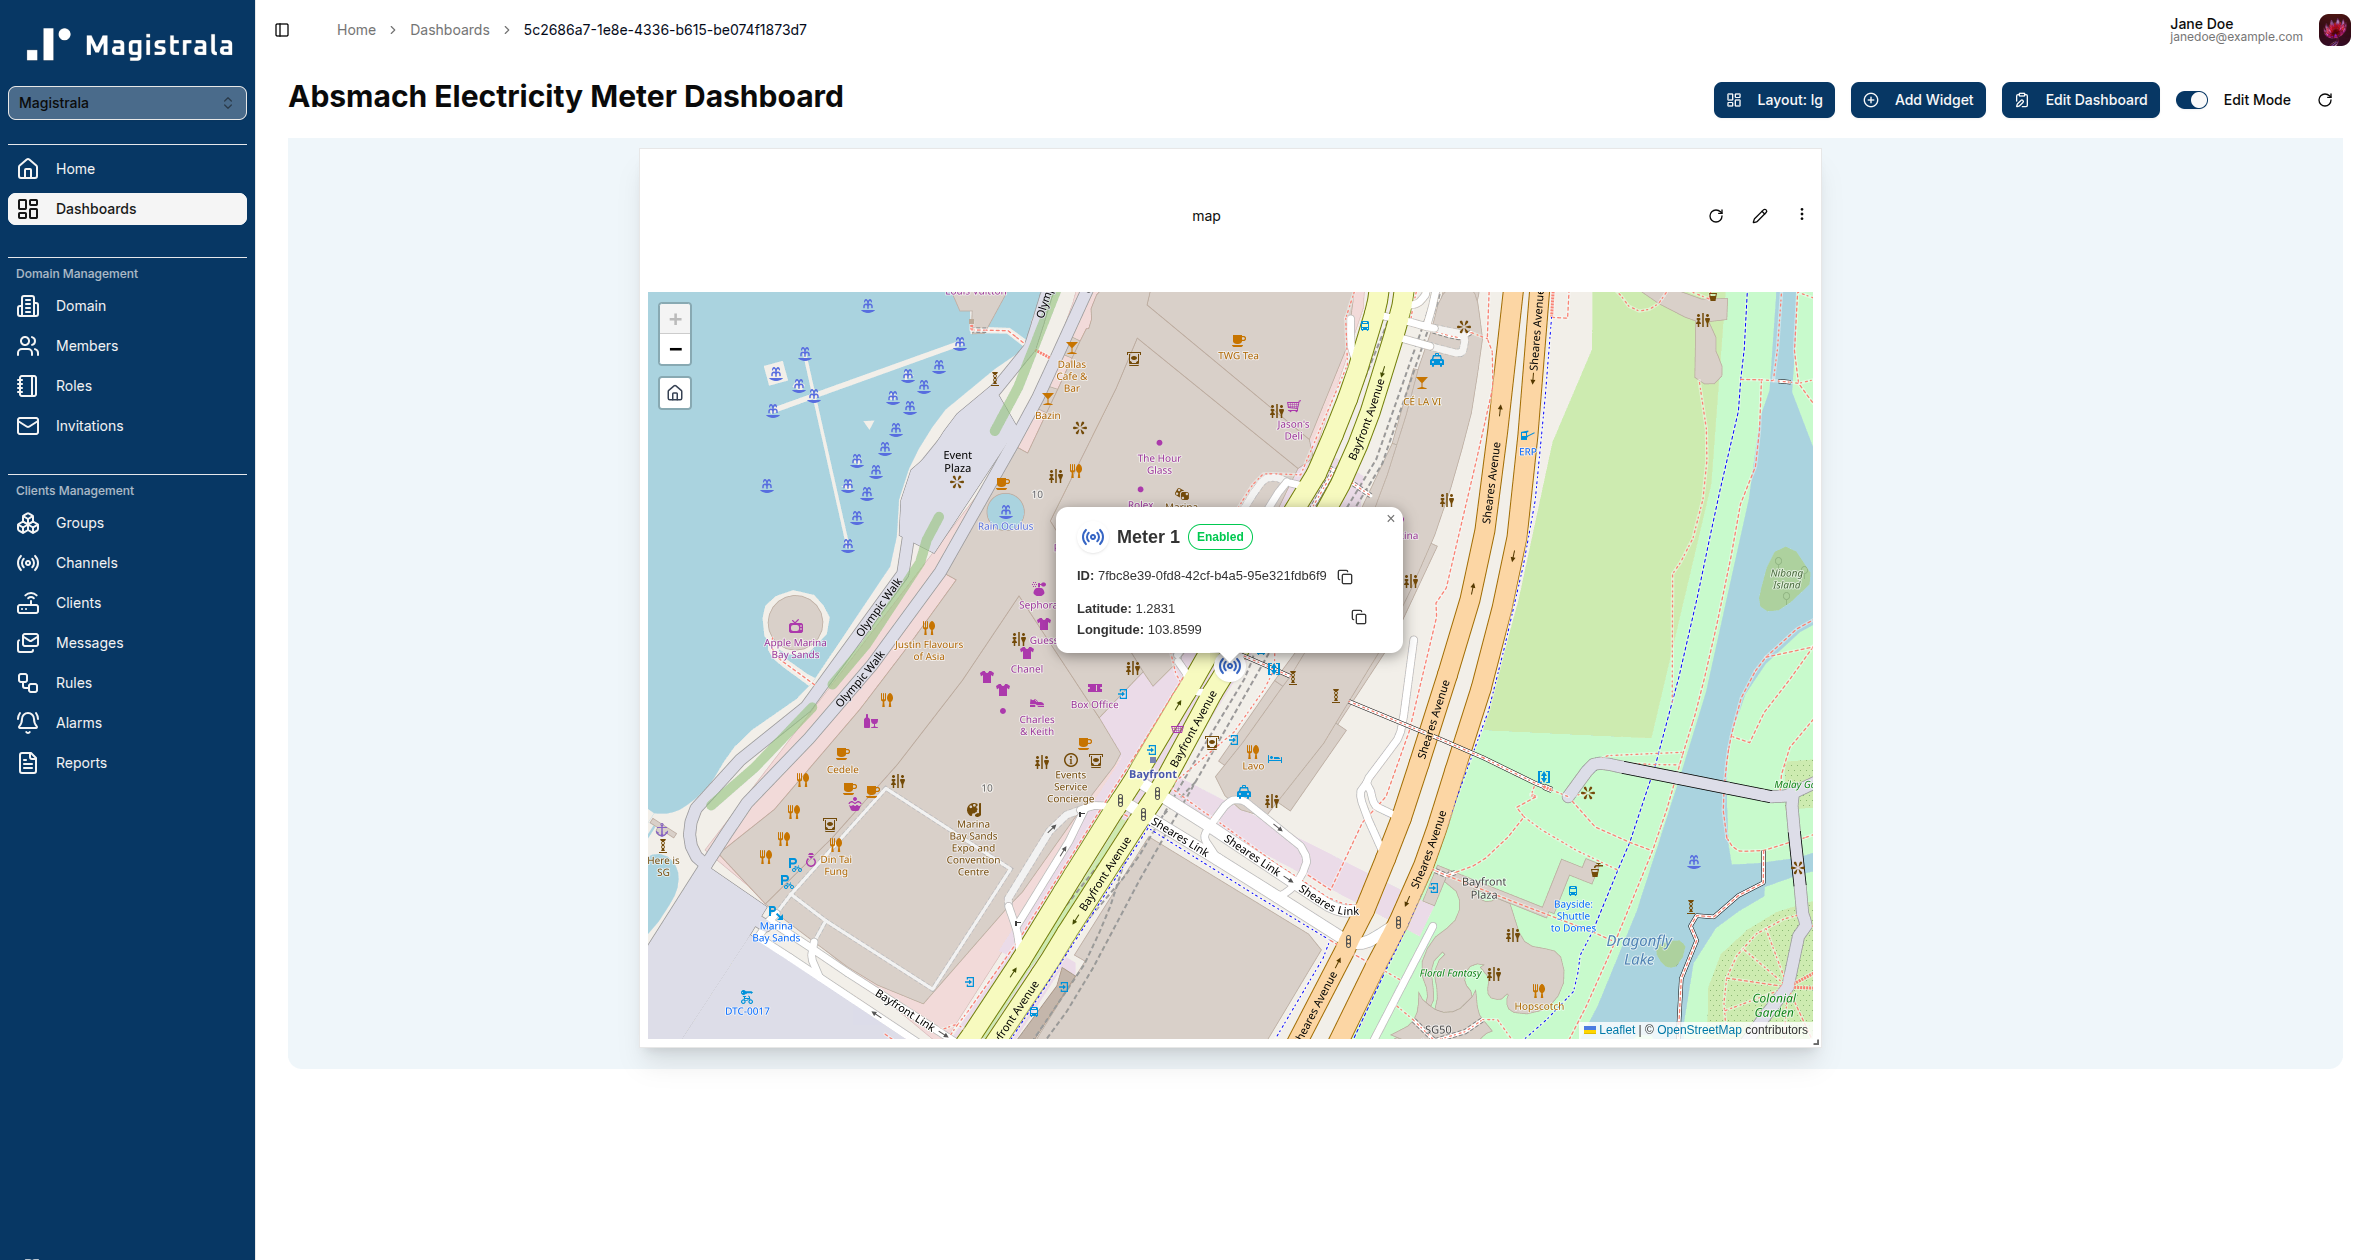
Task: Click the Edit Dashboard button
Action: [2080, 100]
